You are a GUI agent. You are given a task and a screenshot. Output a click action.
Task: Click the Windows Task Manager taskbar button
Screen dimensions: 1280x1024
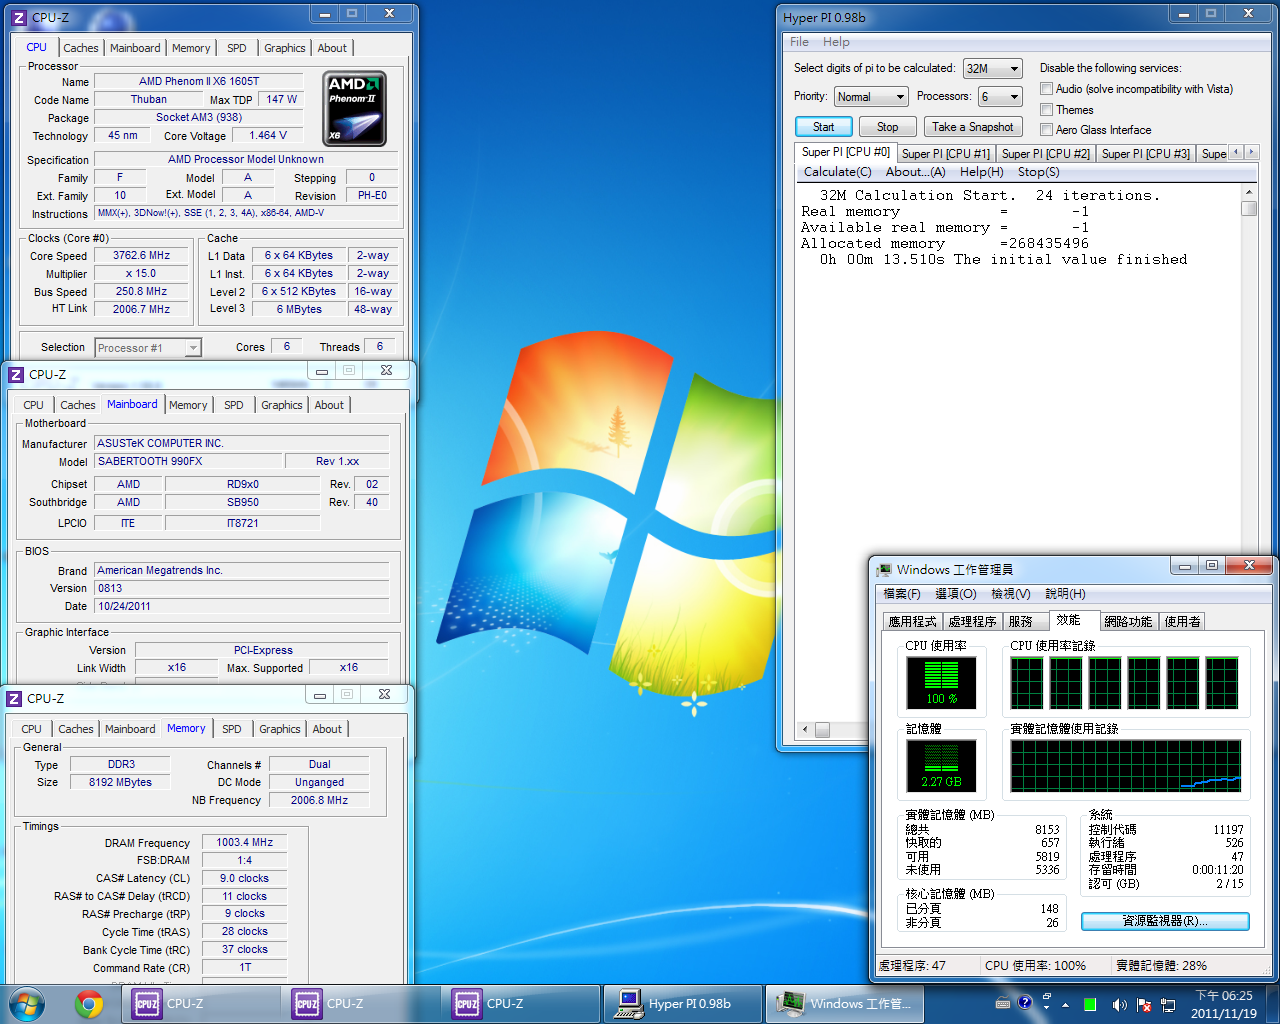[845, 1004]
